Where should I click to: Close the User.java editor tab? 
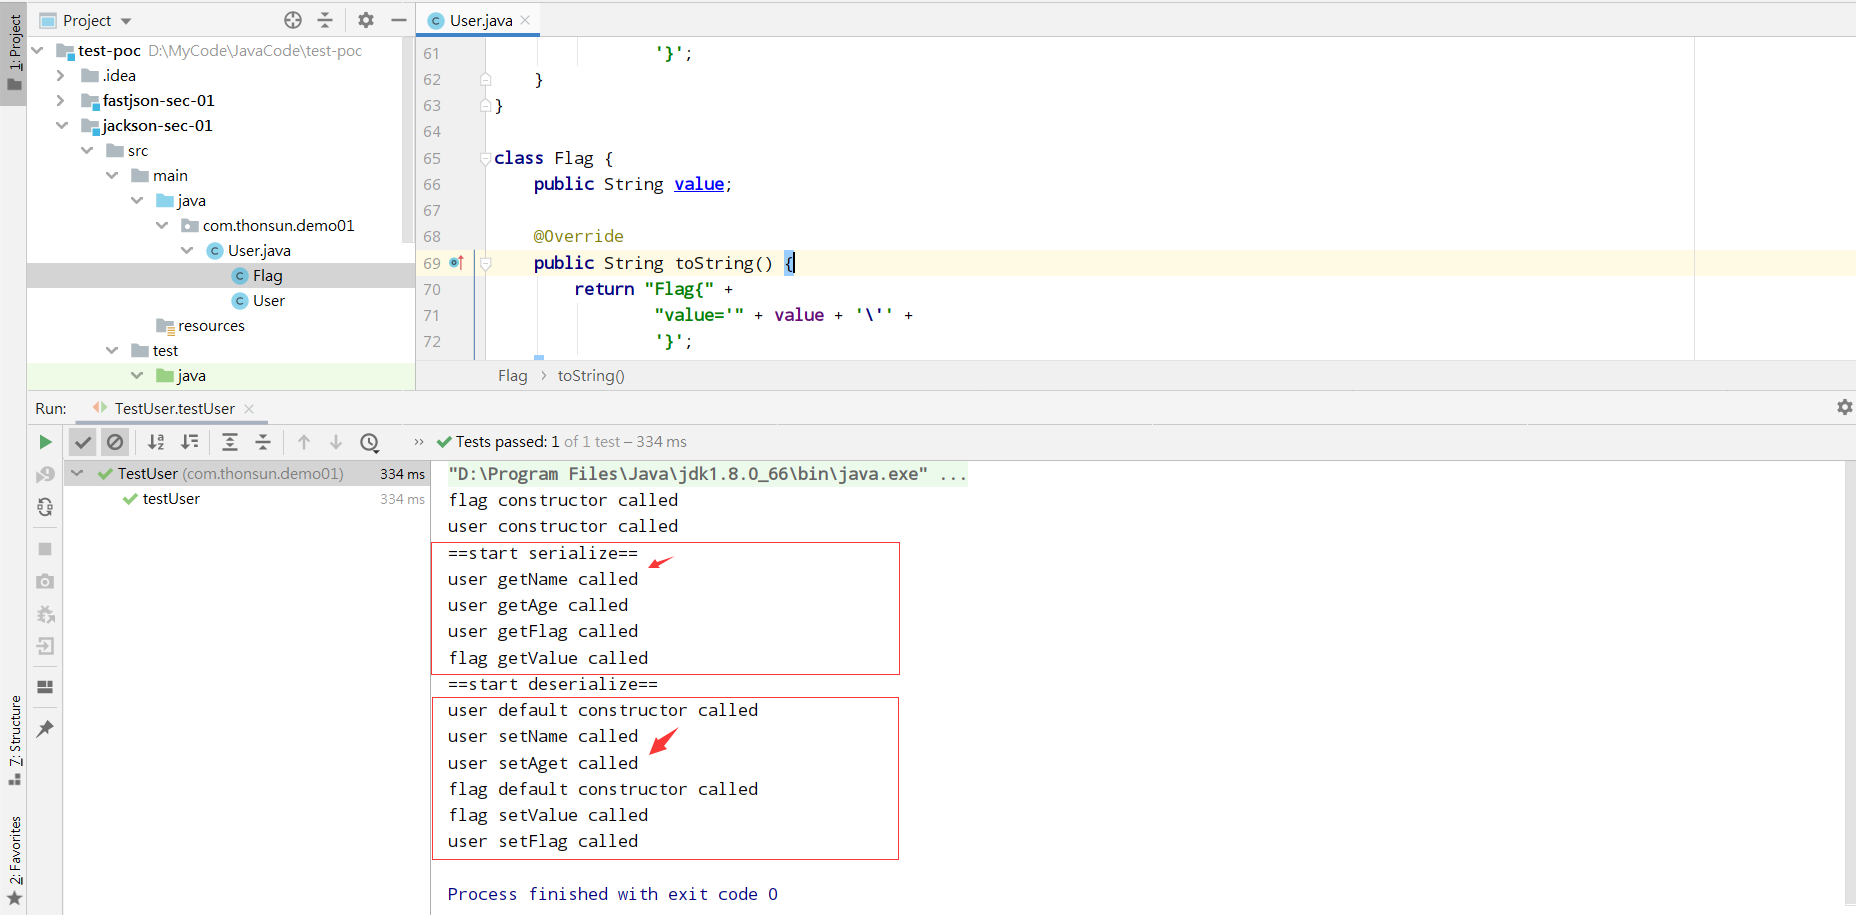[526, 20]
